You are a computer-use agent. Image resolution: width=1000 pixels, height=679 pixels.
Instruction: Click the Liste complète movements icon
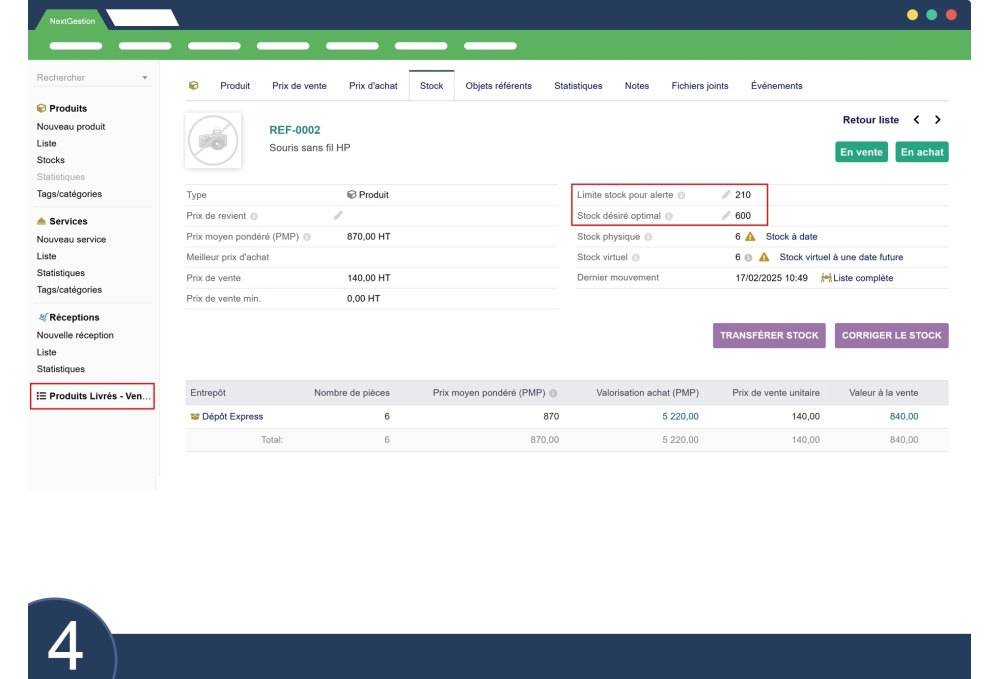coord(826,277)
